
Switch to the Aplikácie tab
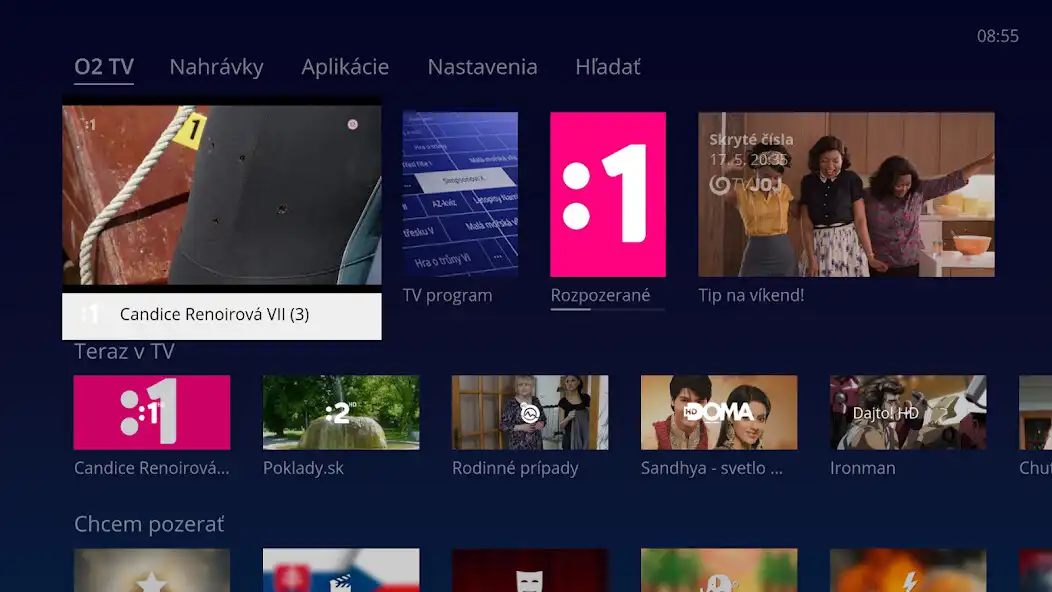[x=345, y=67]
